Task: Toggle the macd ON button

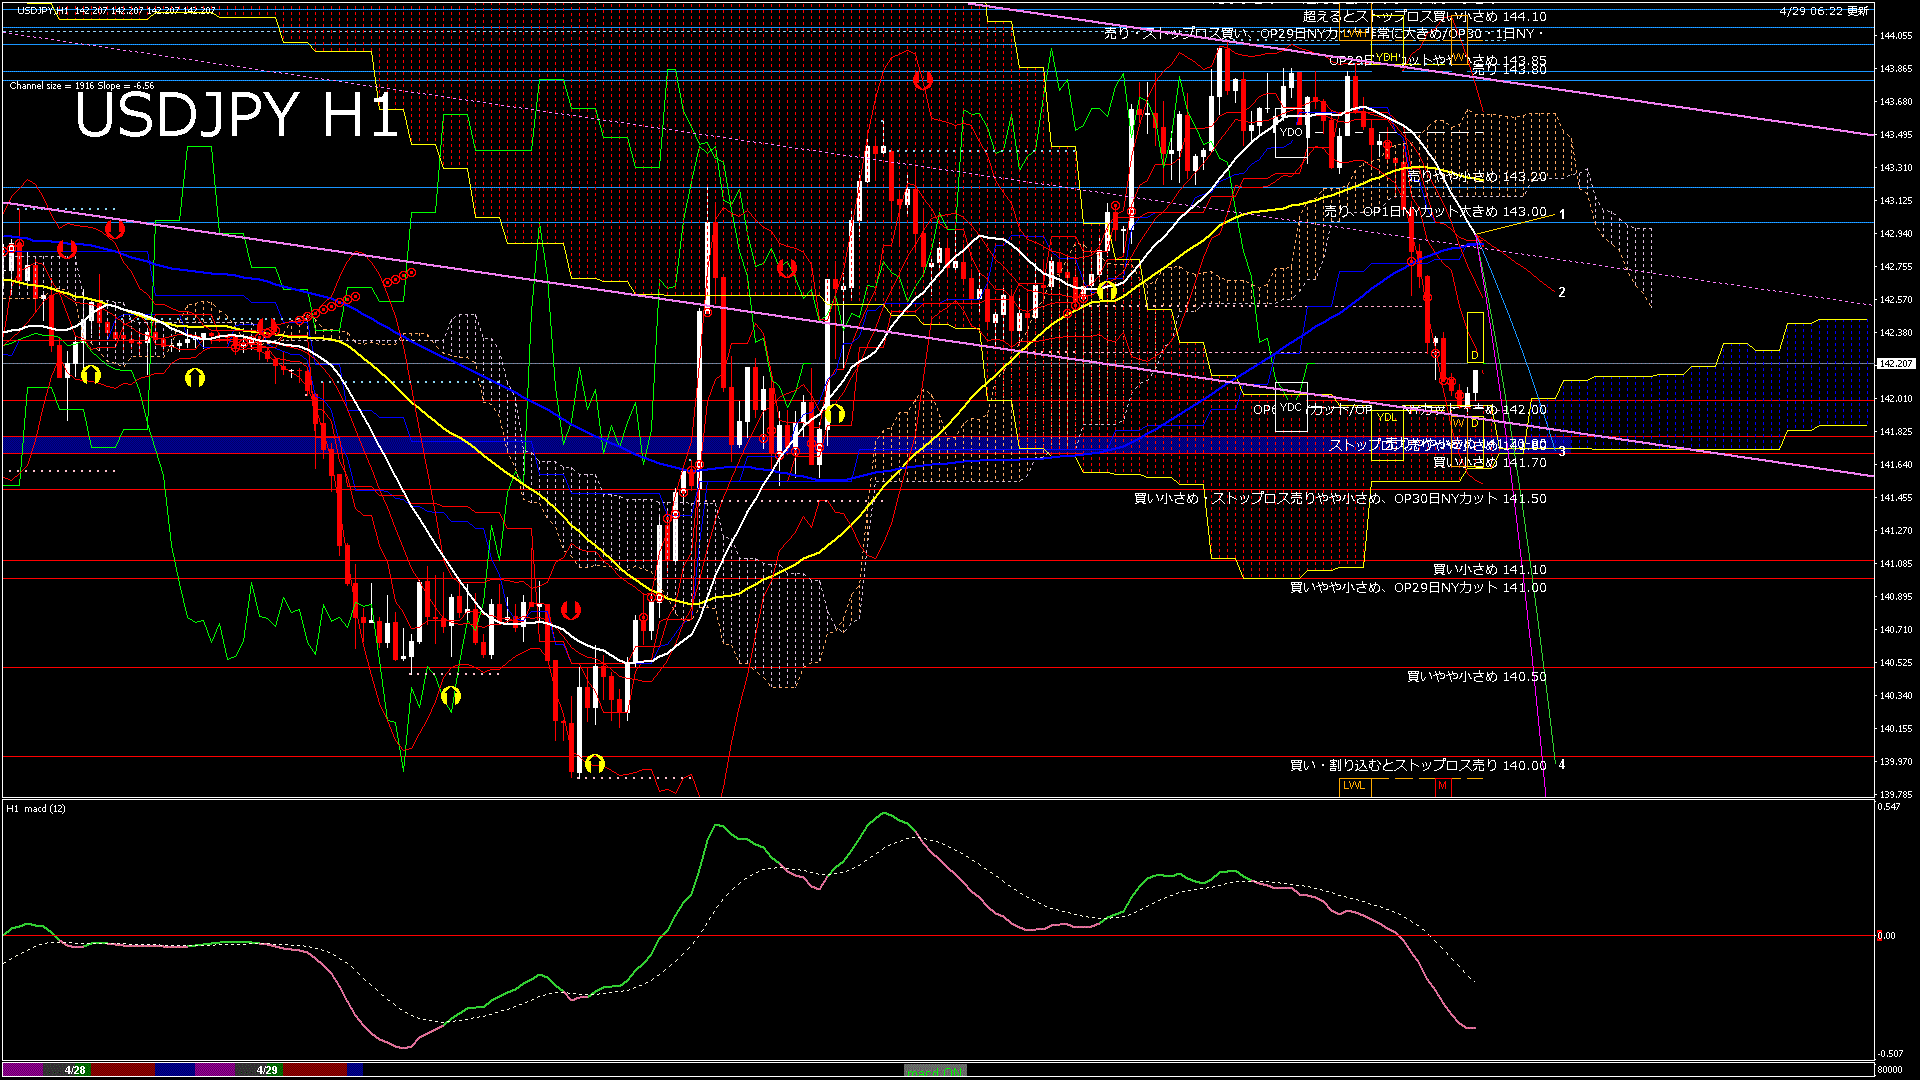Action: [935, 1071]
